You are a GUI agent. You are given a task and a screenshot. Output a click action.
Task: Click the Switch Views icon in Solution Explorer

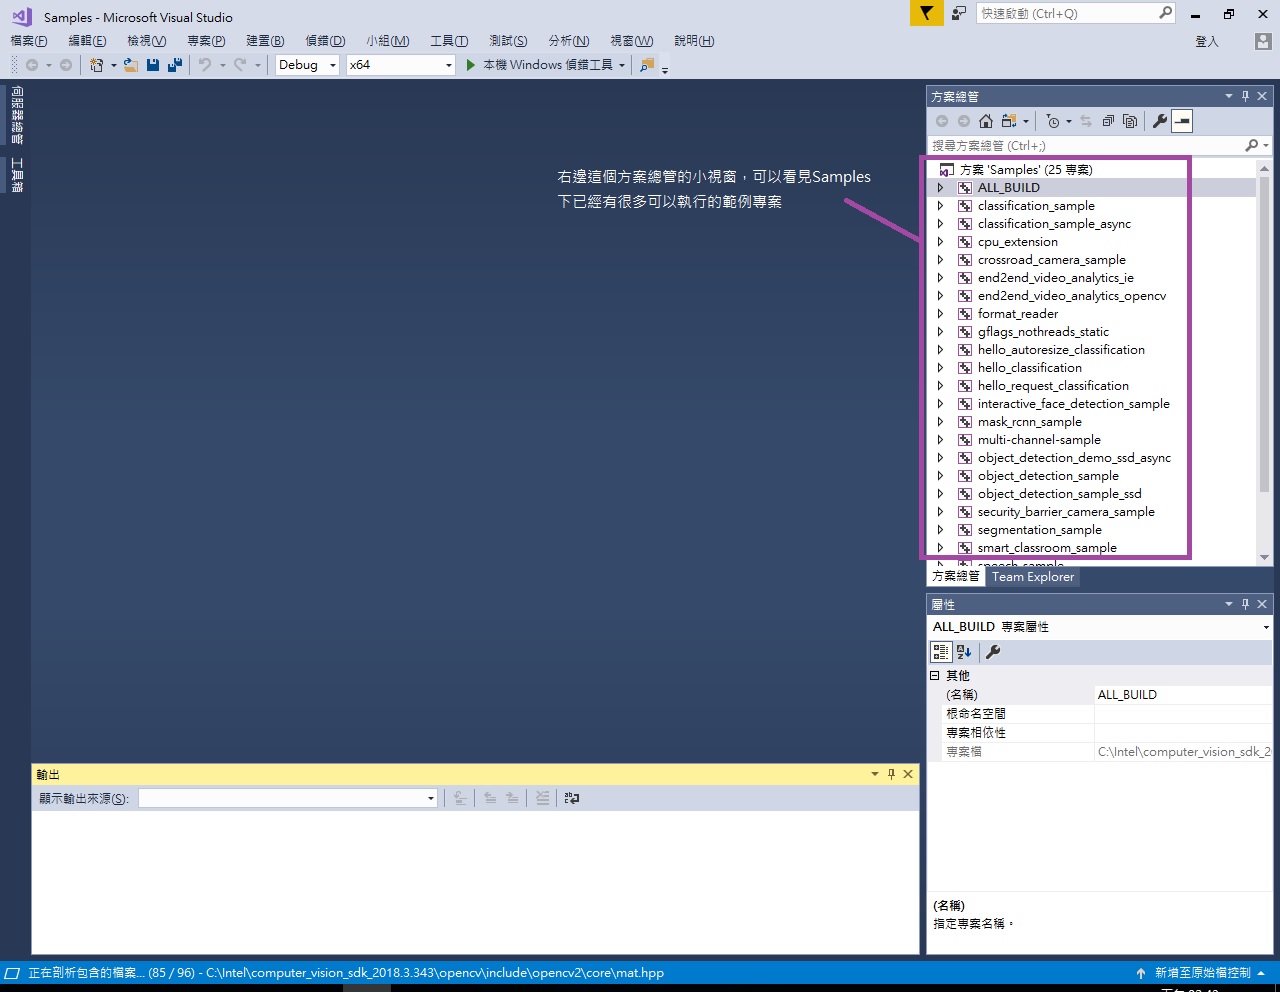coord(1009,121)
